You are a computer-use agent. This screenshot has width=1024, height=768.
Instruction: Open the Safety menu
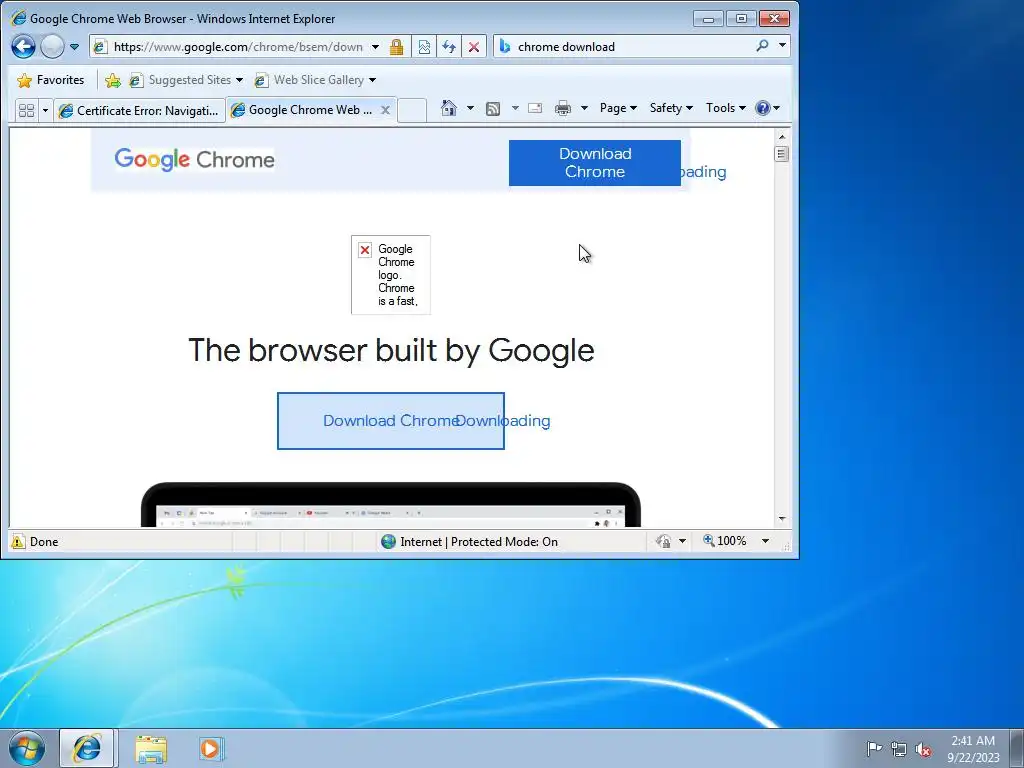coord(671,108)
